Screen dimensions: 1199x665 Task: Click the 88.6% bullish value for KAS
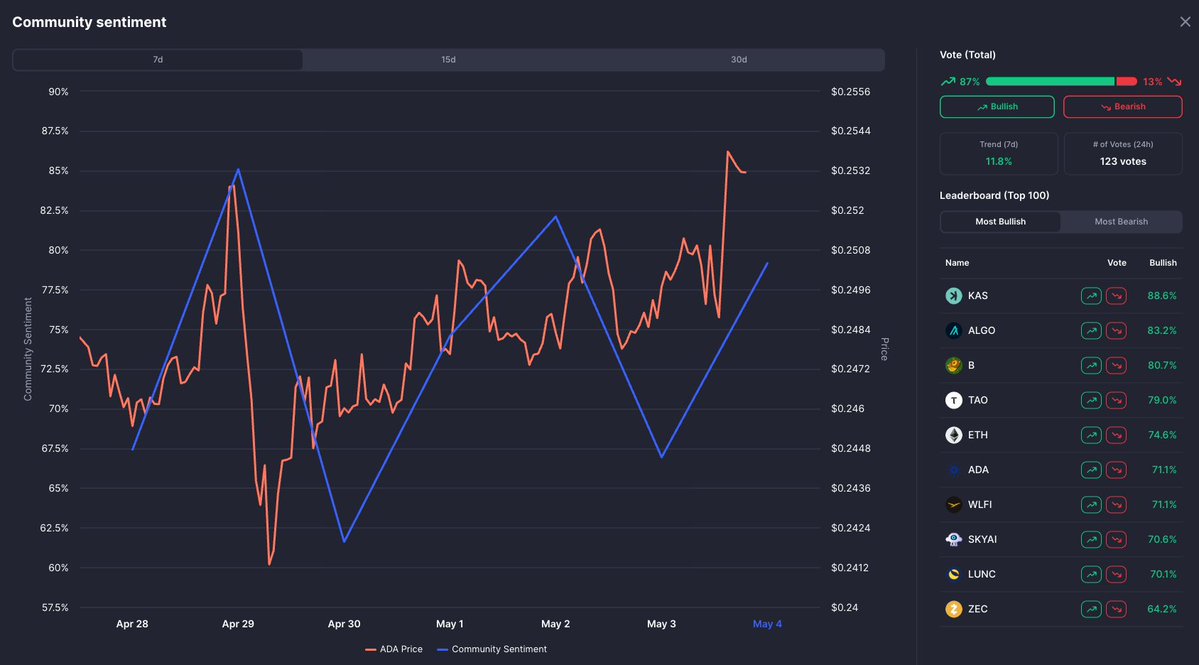[1162, 296]
